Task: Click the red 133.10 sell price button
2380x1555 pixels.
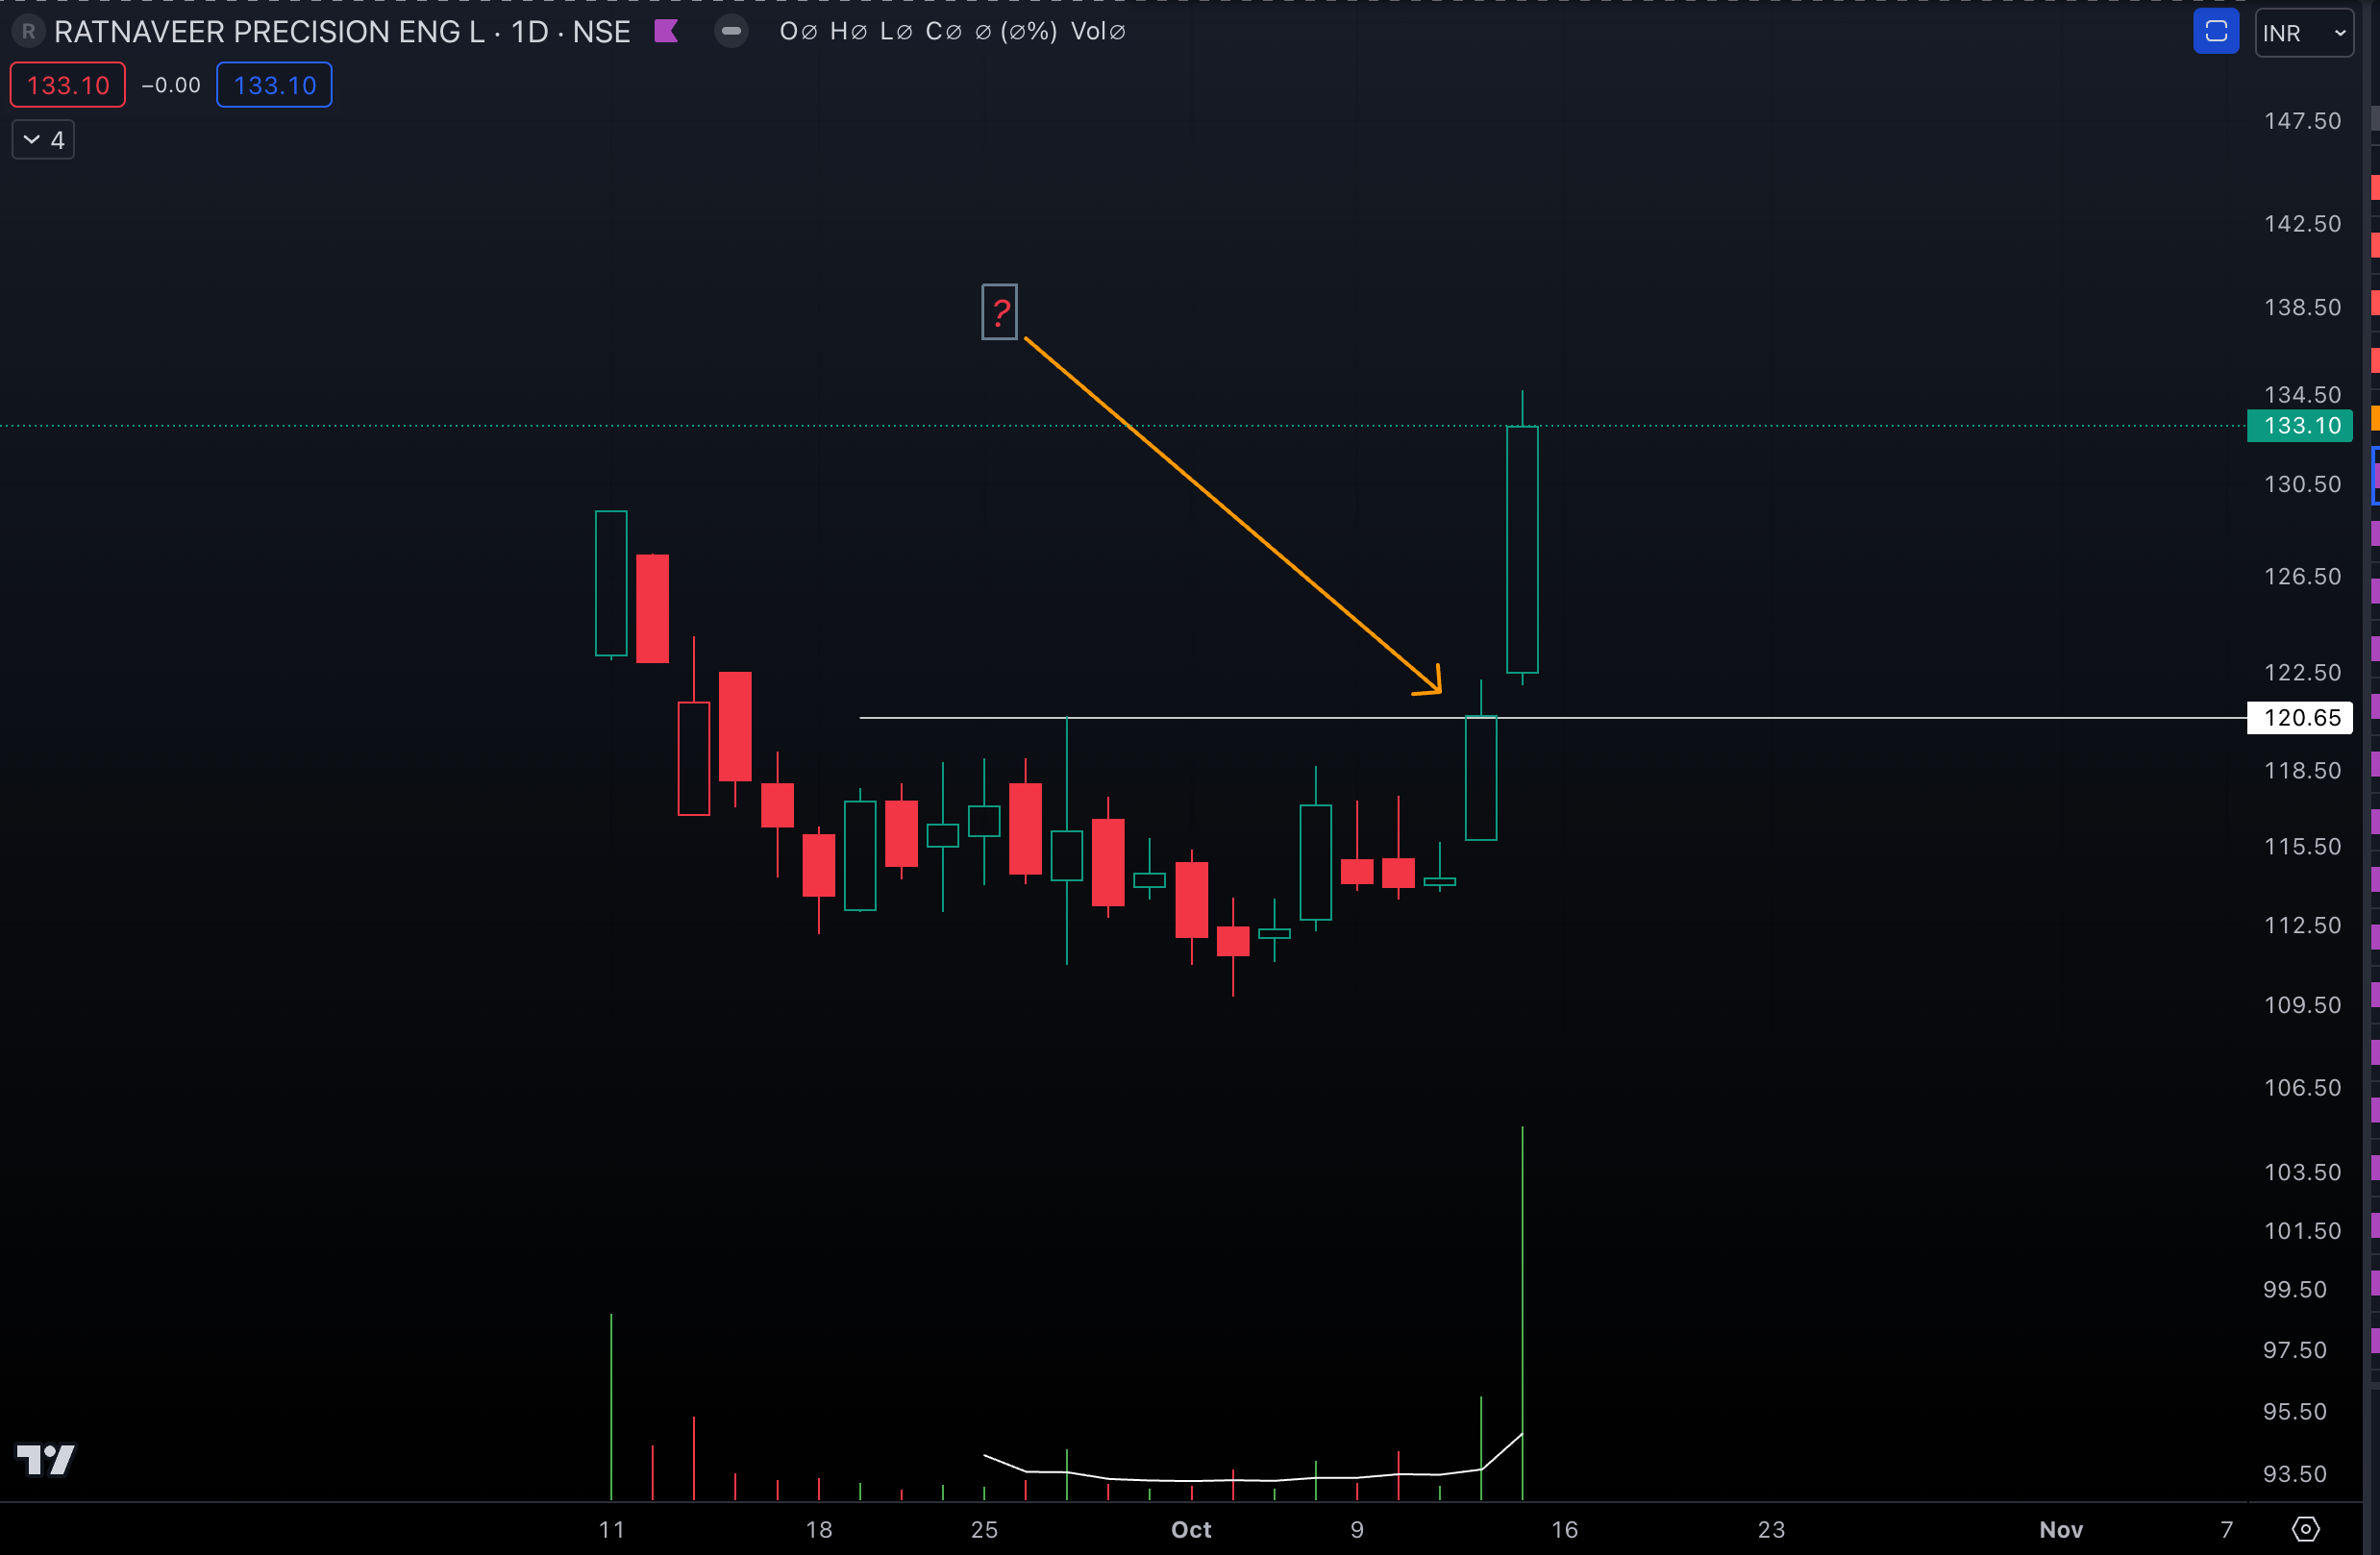Action: point(68,85)
